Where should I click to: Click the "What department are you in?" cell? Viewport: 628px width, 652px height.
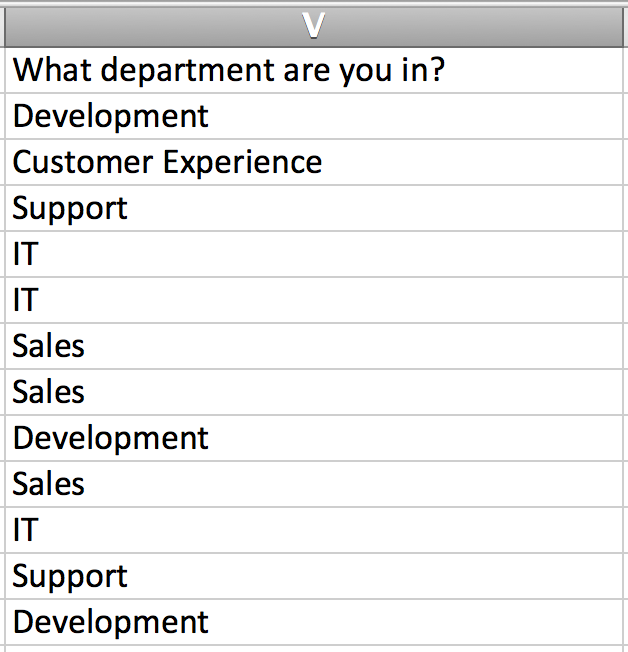(x=228, y=71)
